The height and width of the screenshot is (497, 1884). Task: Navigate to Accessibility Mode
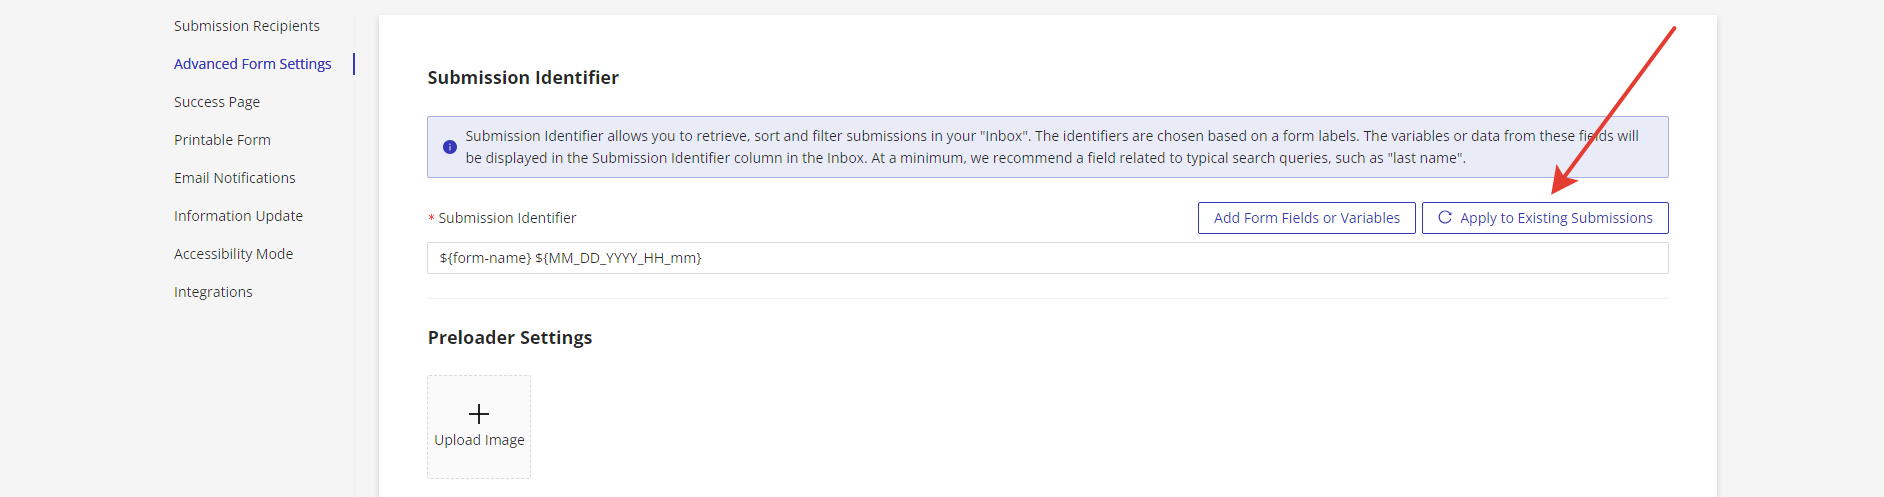click(233, 254)
